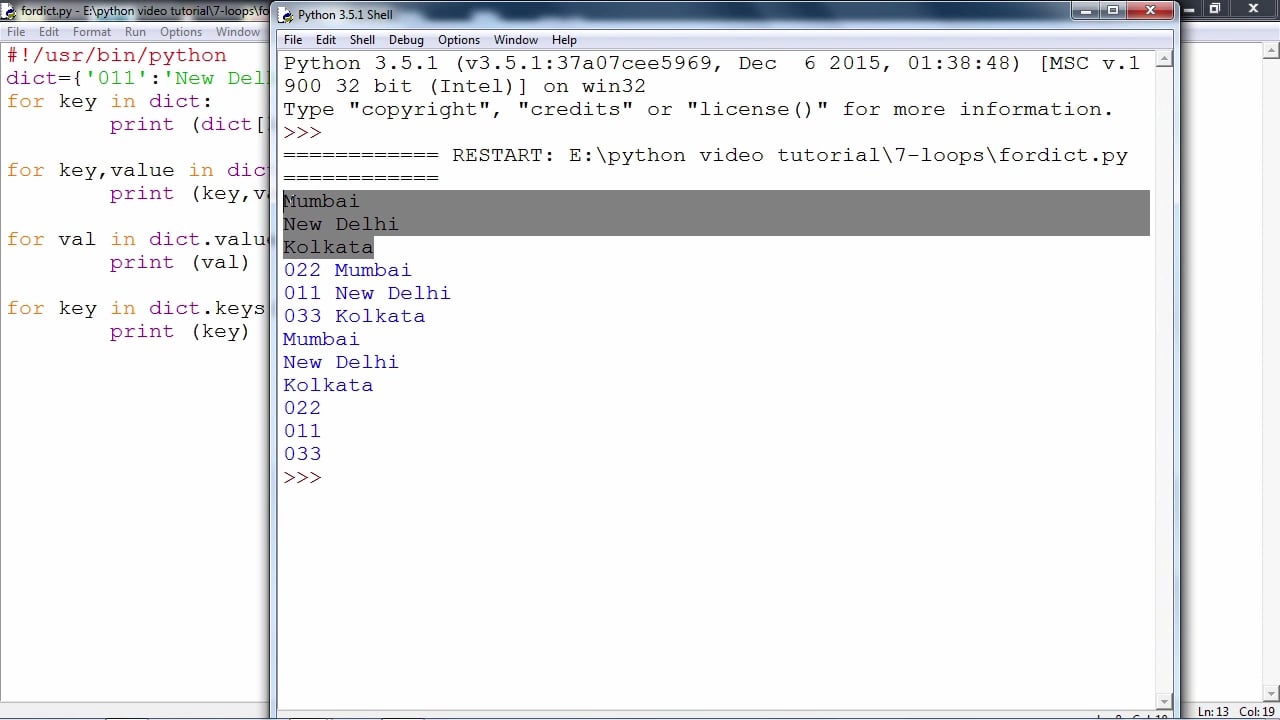Maximize the Python Shell window
This screenshot has width=1280, height=720.
tap(1113, 10)
